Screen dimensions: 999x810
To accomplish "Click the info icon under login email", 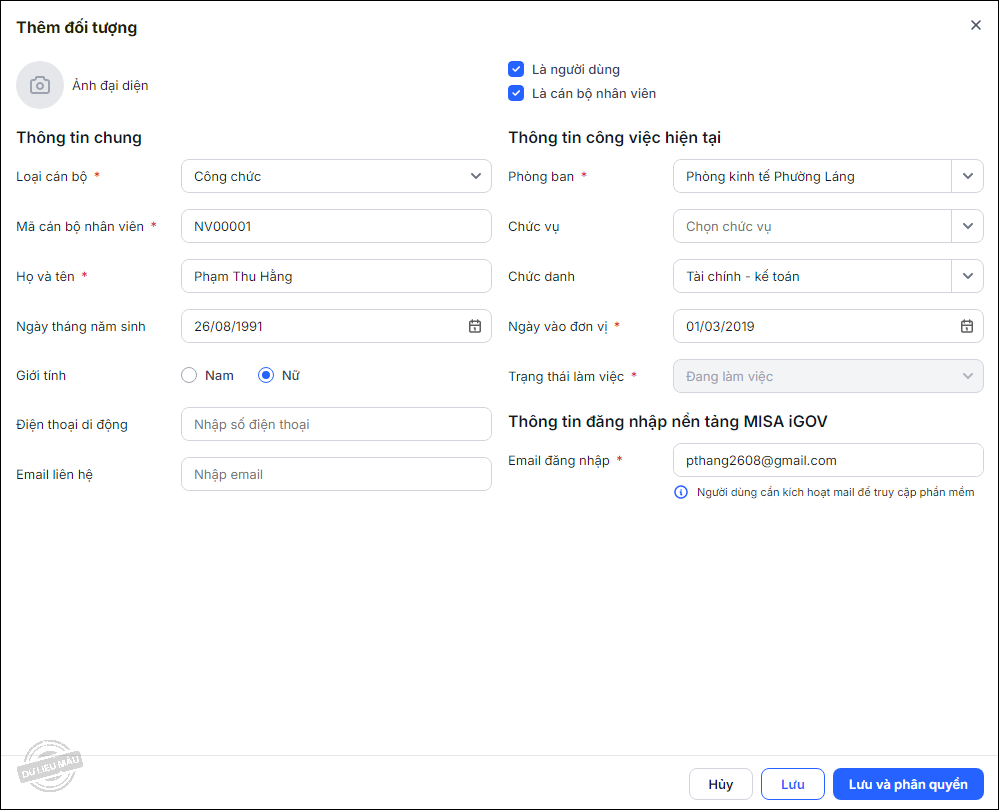I will click(681, 492).
